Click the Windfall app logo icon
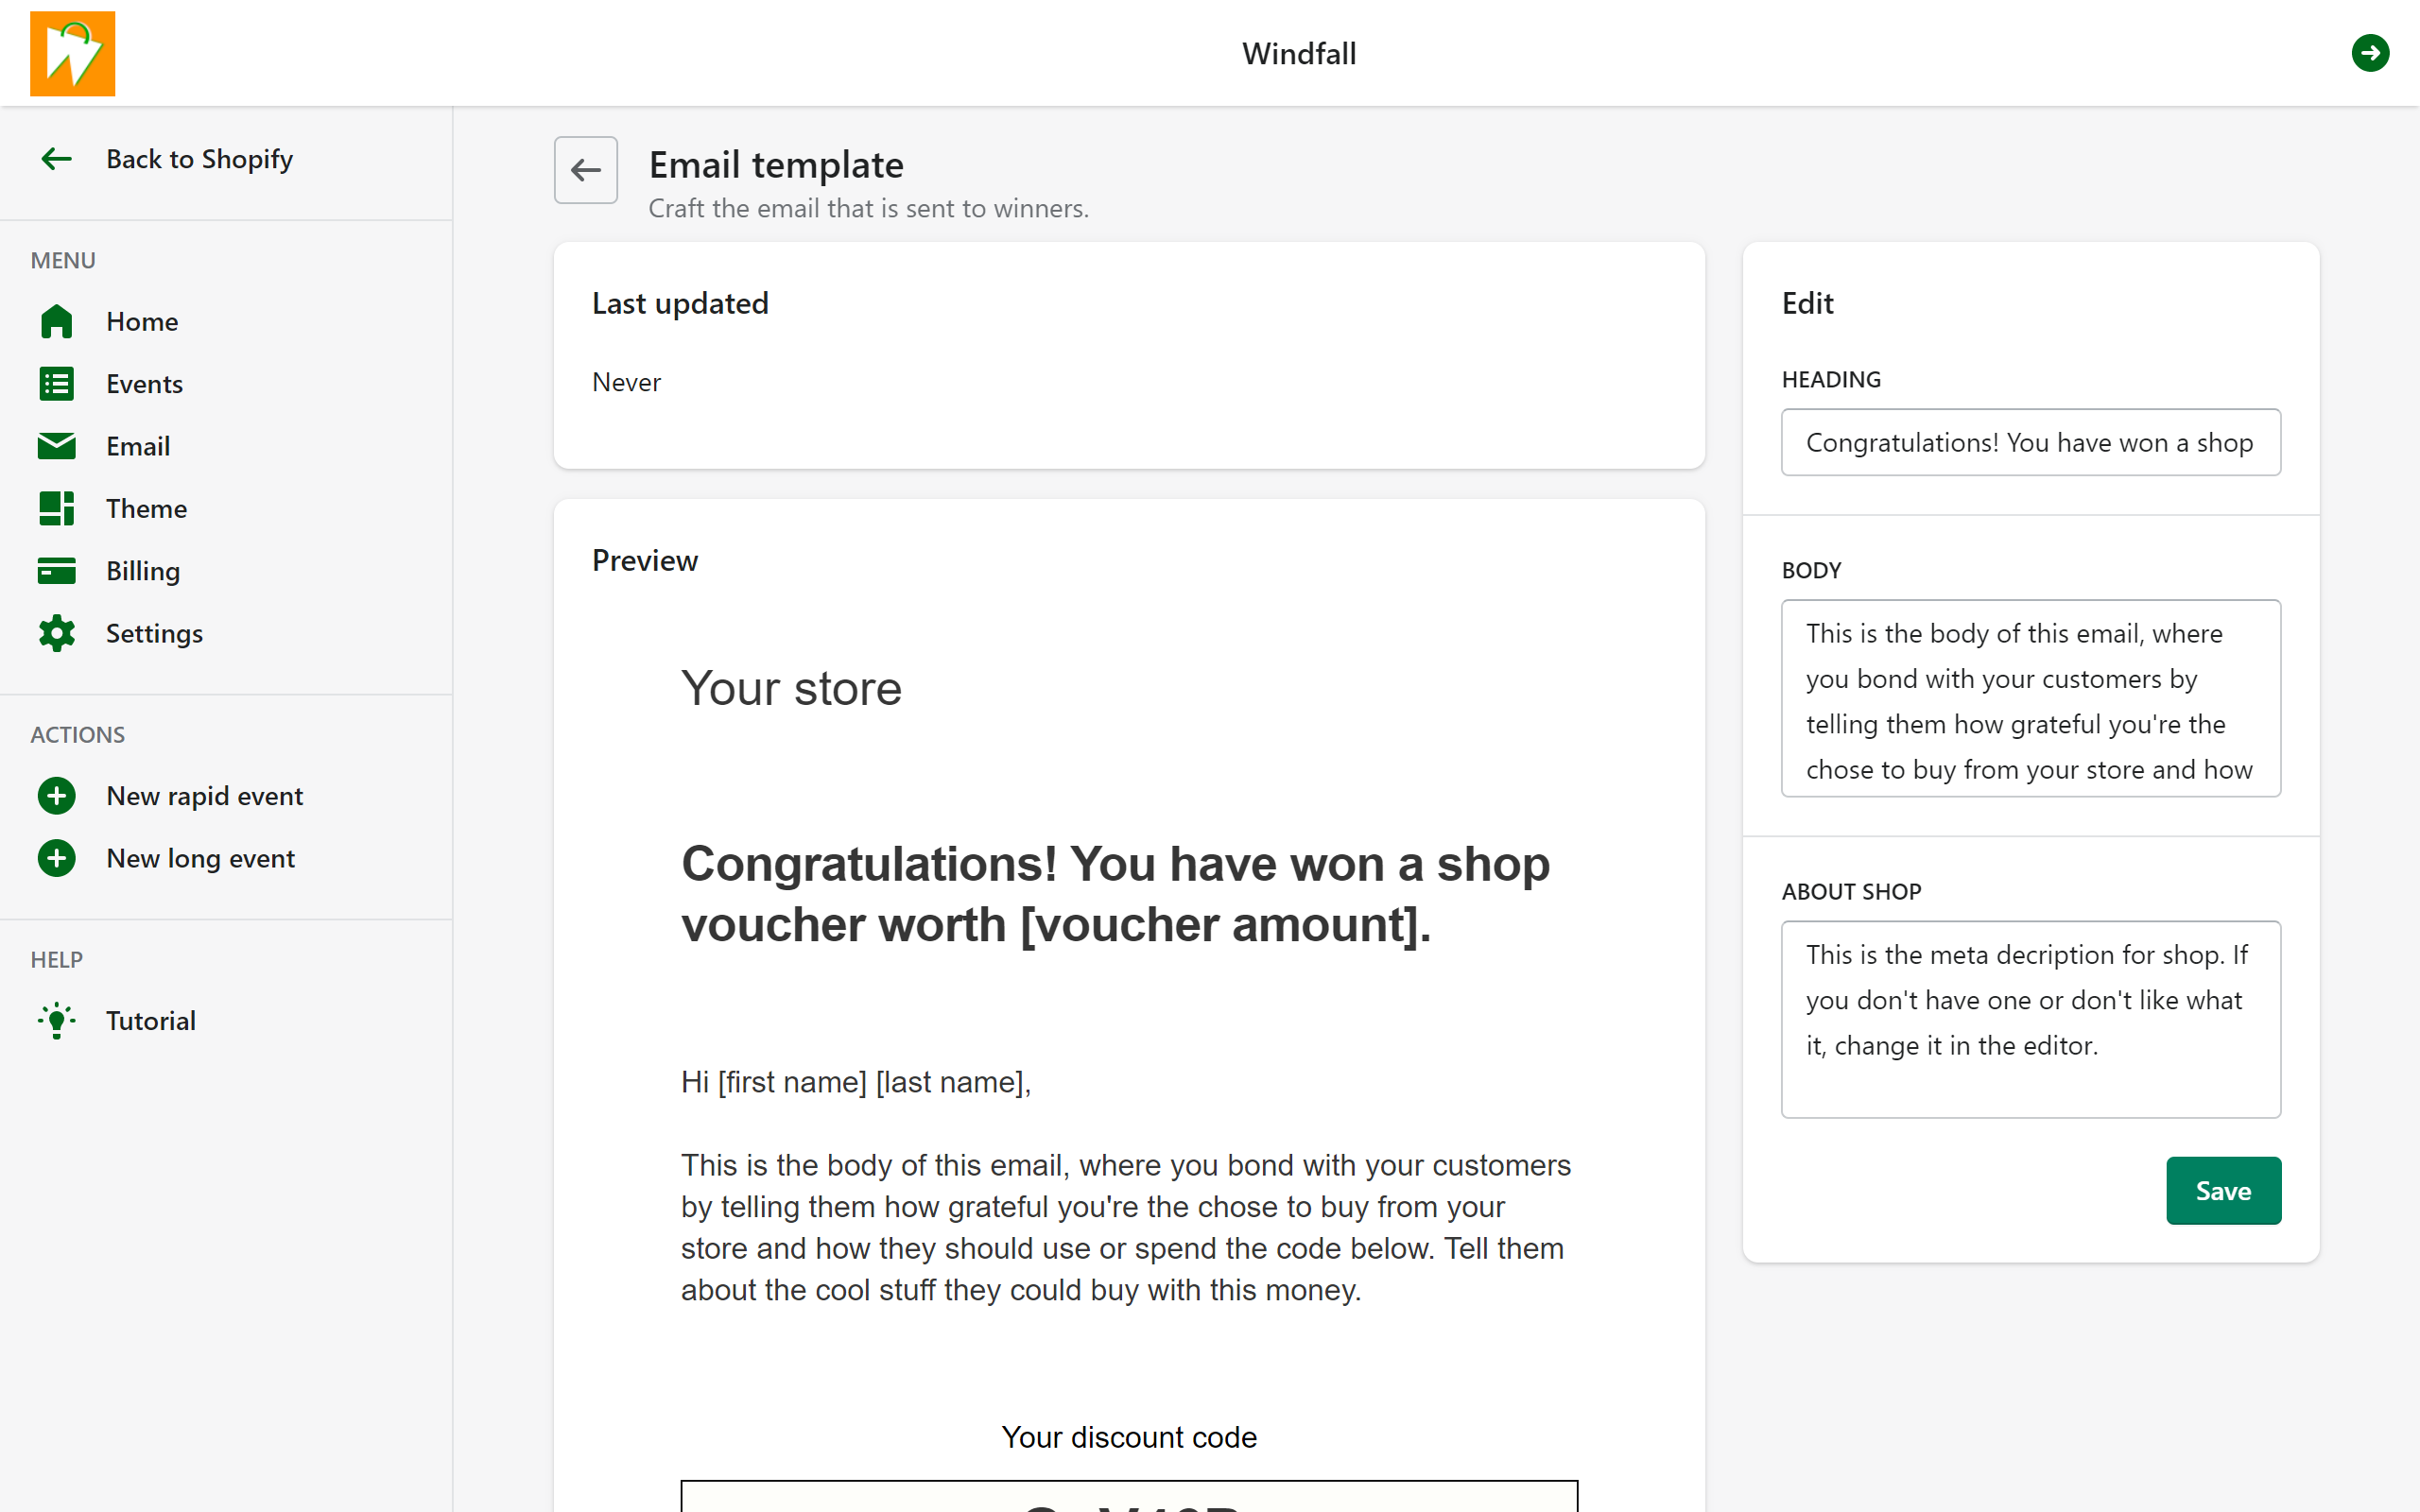Image resolution: width=2420 pixels, height=1512 pixels. 73,52
